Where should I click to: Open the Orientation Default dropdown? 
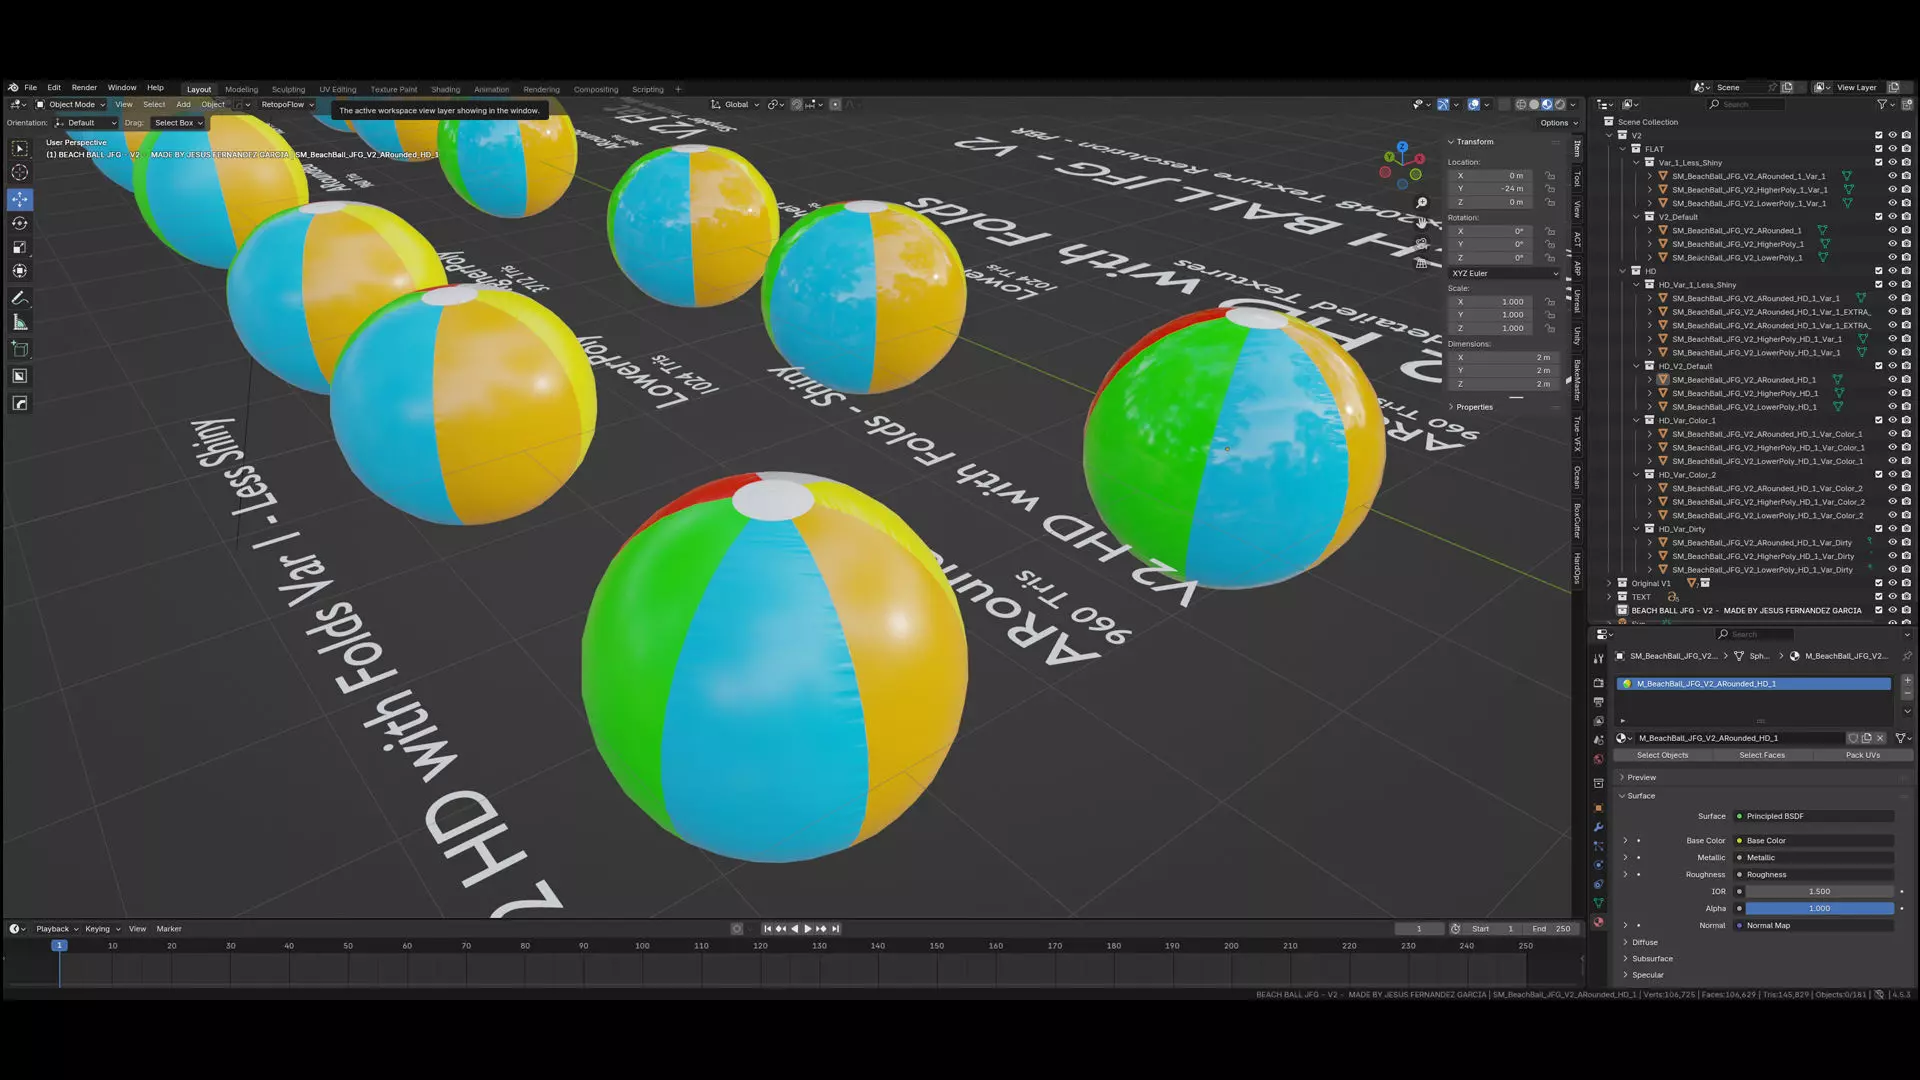click(87, 123)
